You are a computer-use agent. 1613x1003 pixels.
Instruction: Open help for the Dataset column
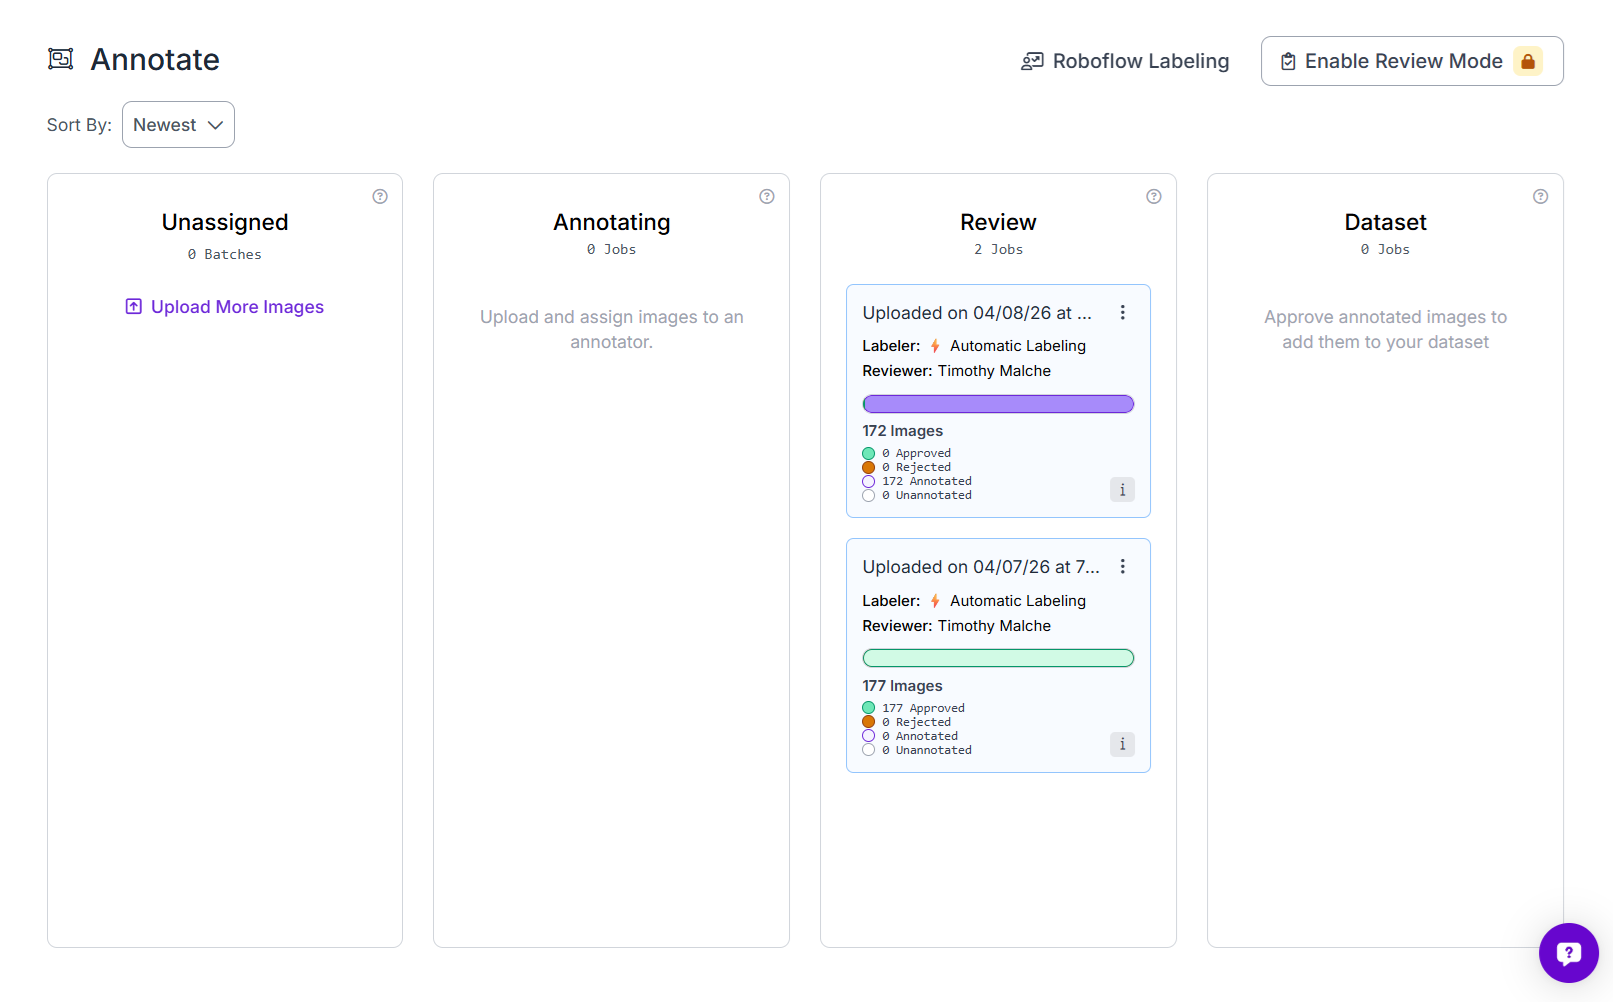[x=1541, y=196]
